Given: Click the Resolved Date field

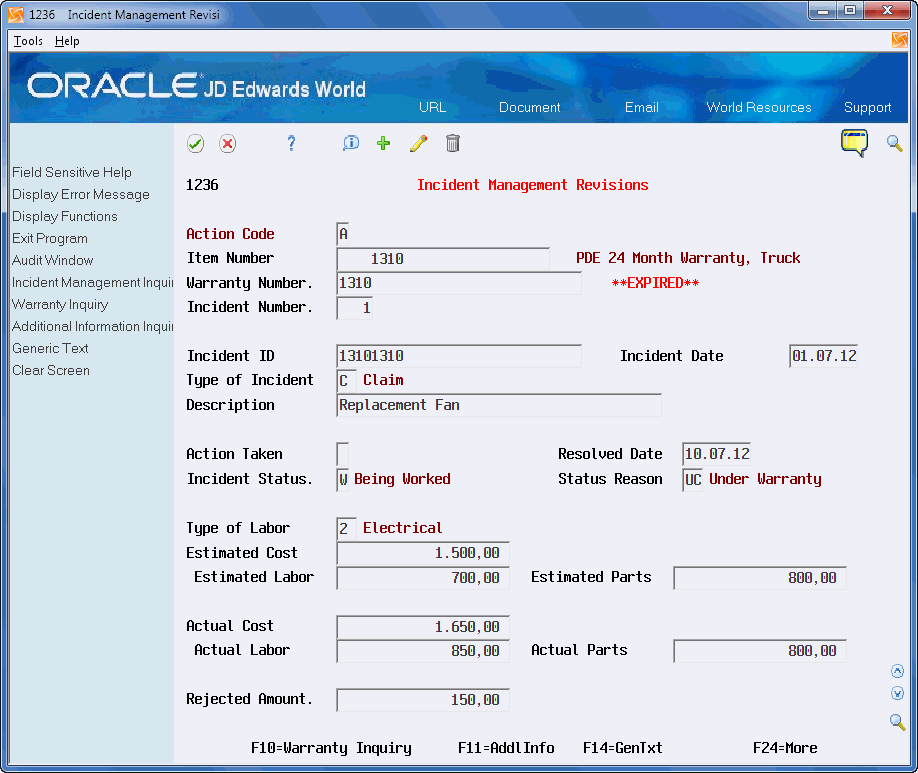Looking at the screenshot, I should [717, 454].
